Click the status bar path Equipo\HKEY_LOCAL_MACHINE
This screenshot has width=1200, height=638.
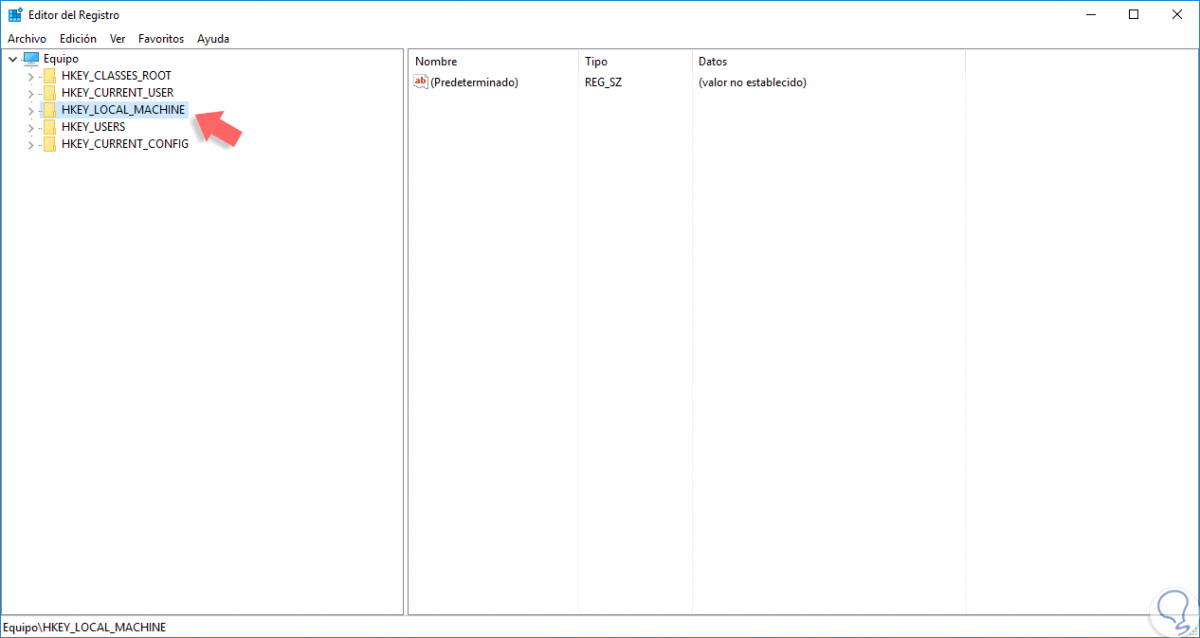(x=85, y=627)
